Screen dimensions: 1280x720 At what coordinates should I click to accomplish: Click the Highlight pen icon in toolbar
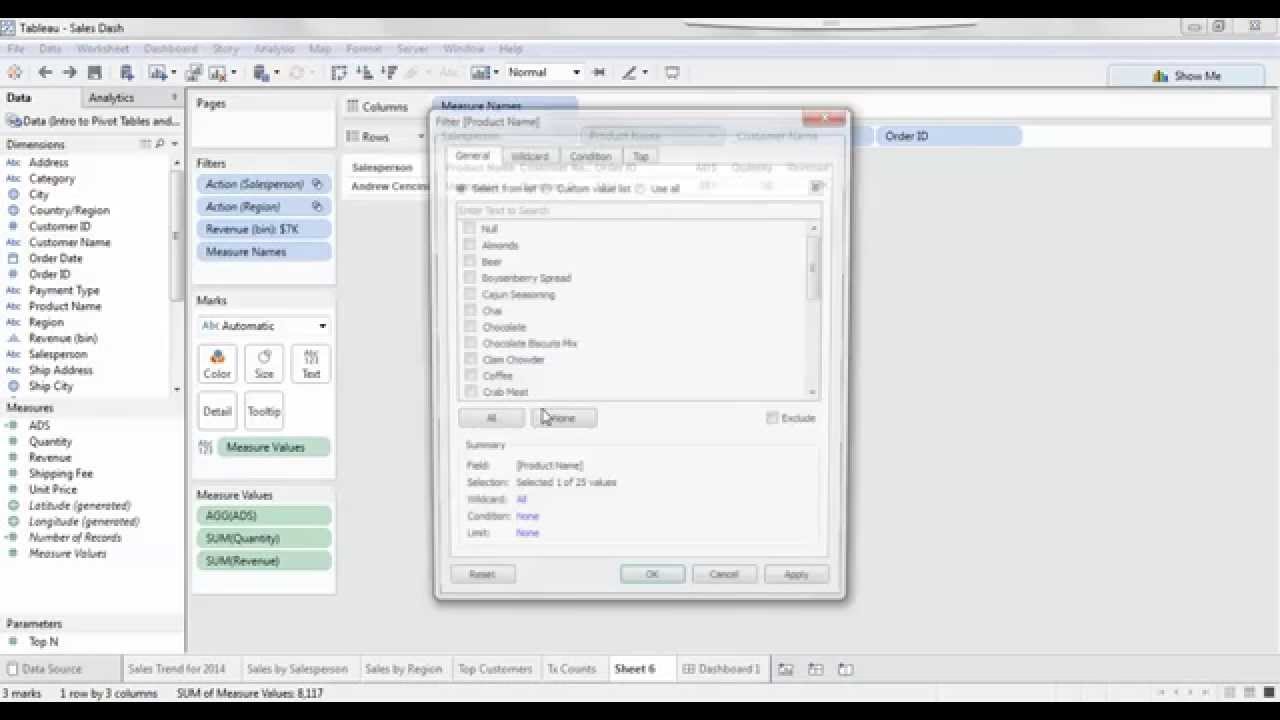[x=629, y=72]
